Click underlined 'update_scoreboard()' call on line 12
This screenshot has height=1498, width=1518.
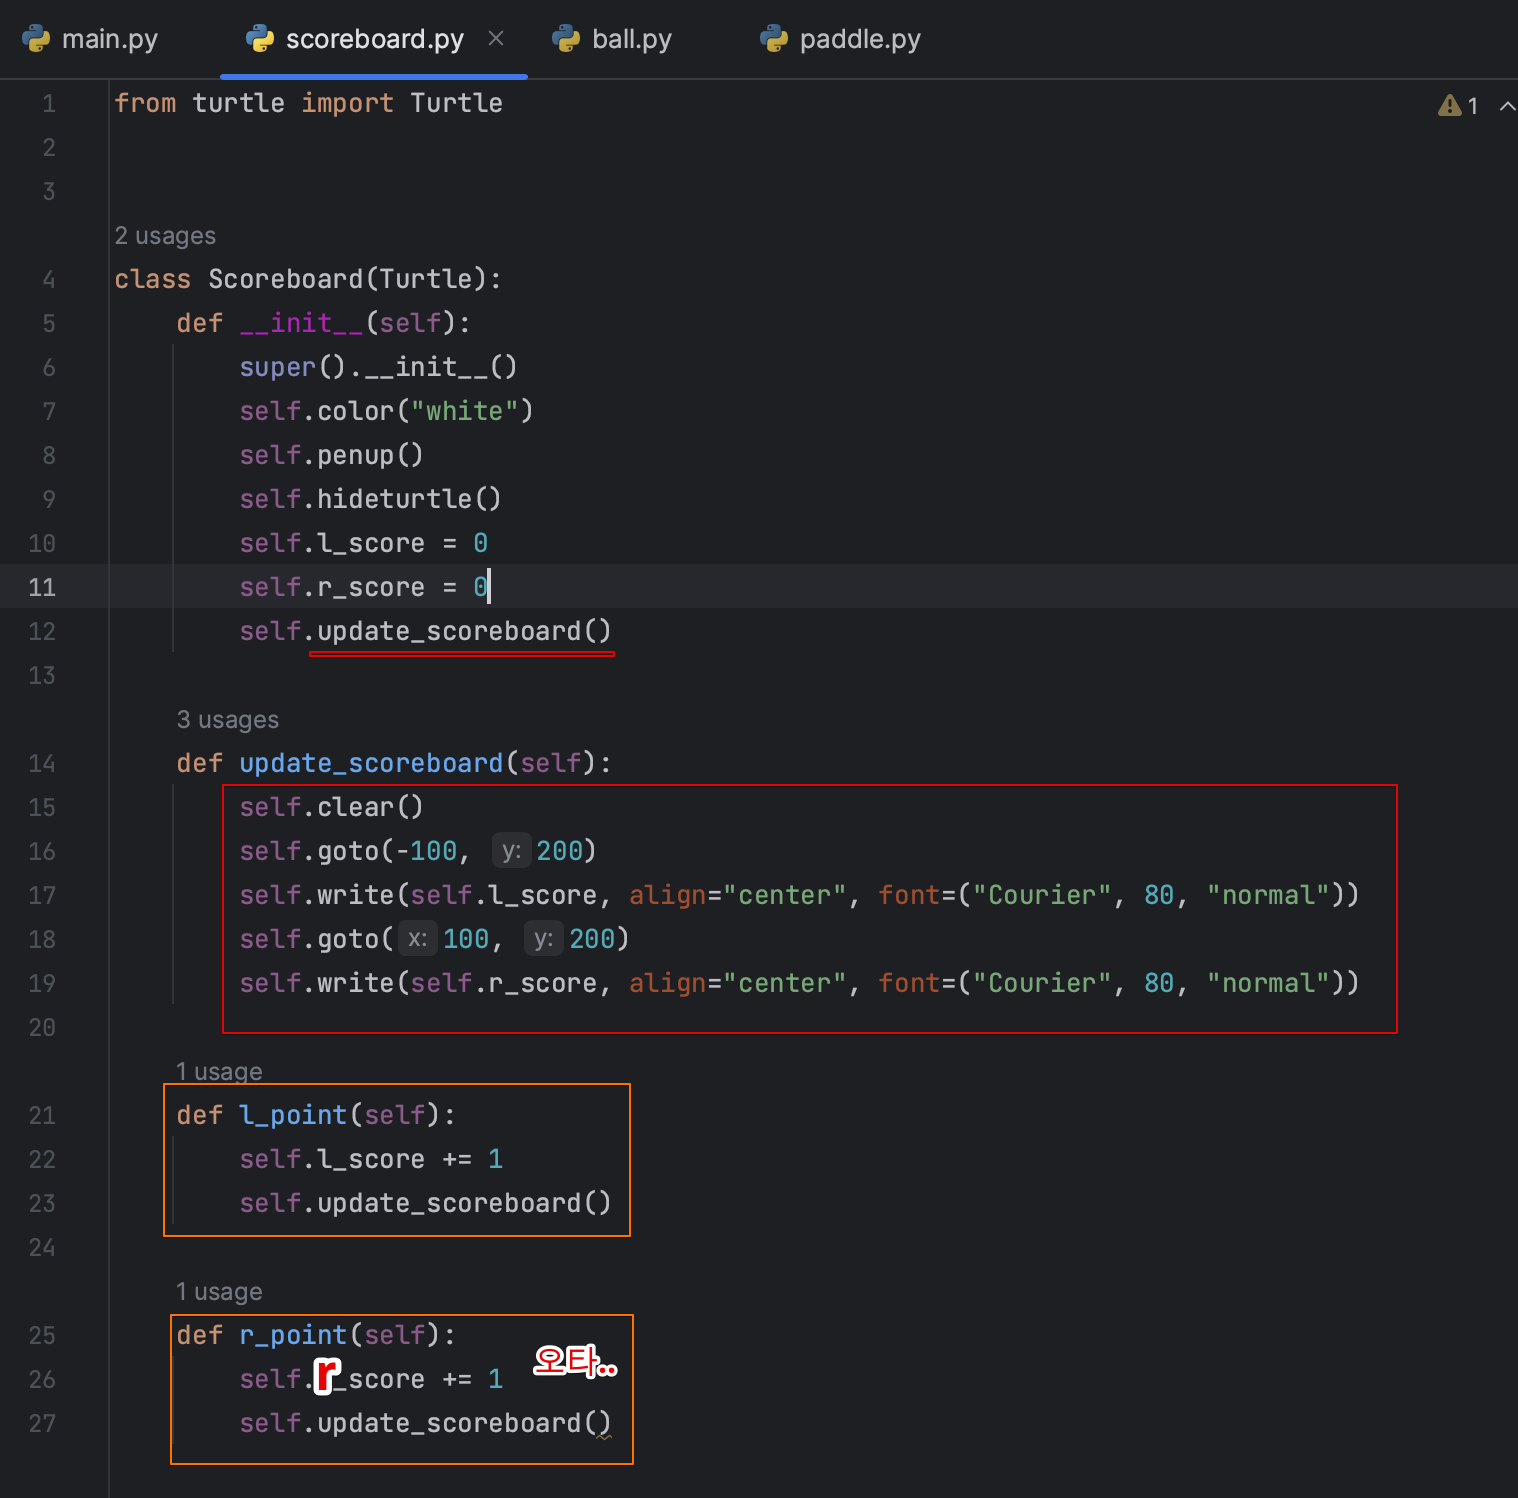point(463,631)
